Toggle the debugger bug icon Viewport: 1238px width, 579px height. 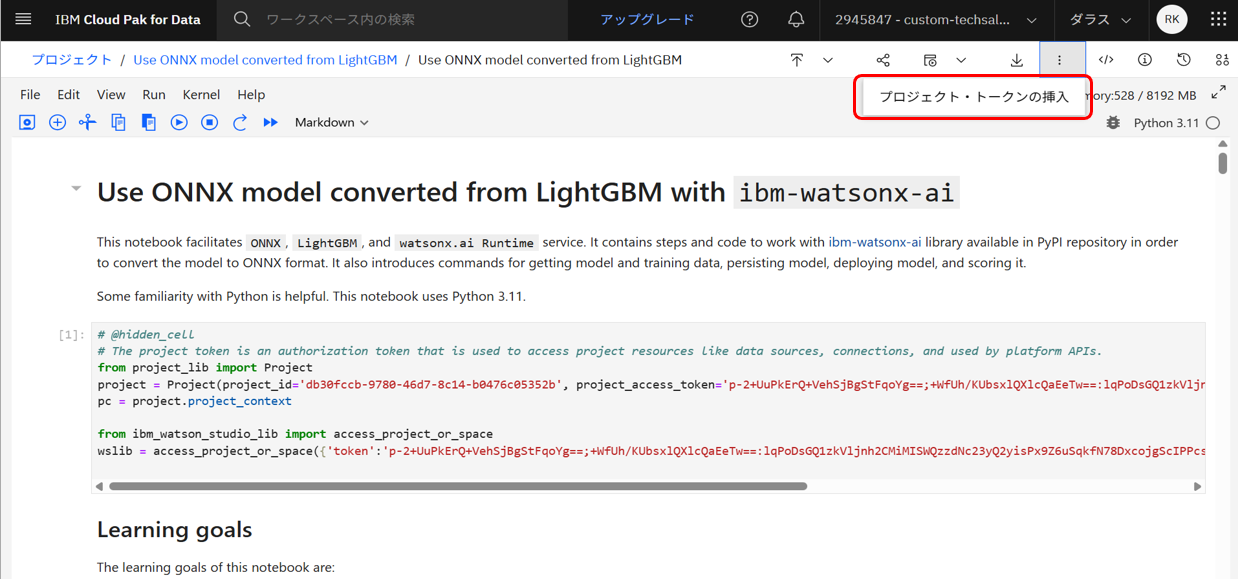pos(1113,123)
